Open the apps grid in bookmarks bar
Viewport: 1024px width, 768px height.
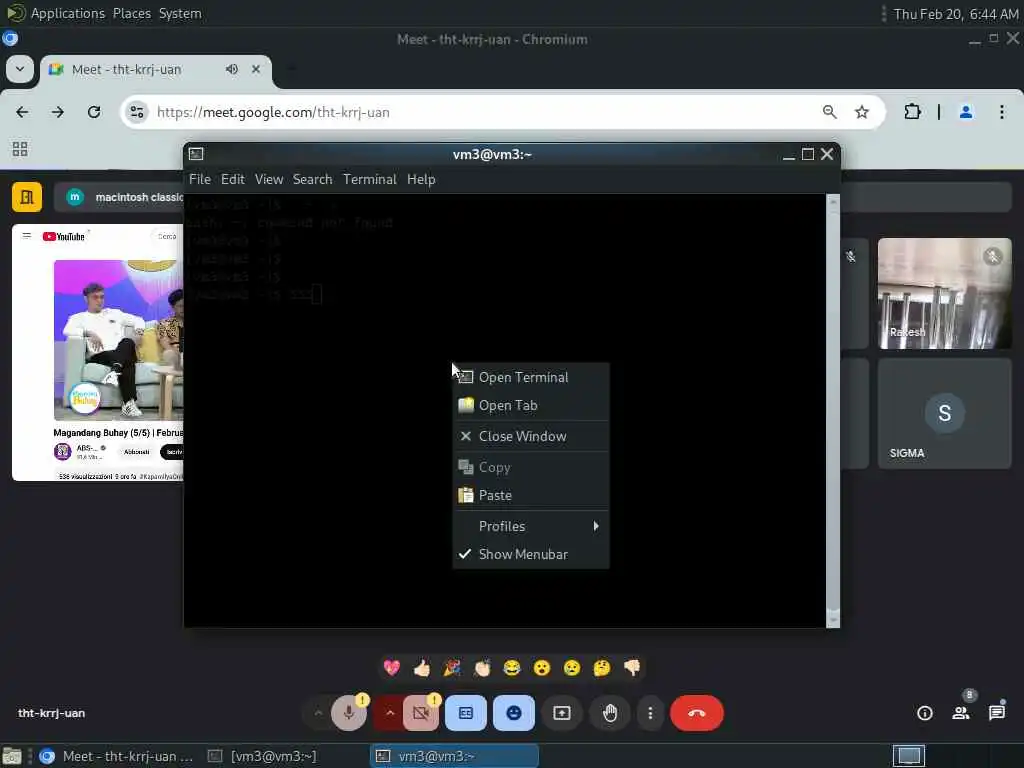pyautogui.click(x=20, y=149)
